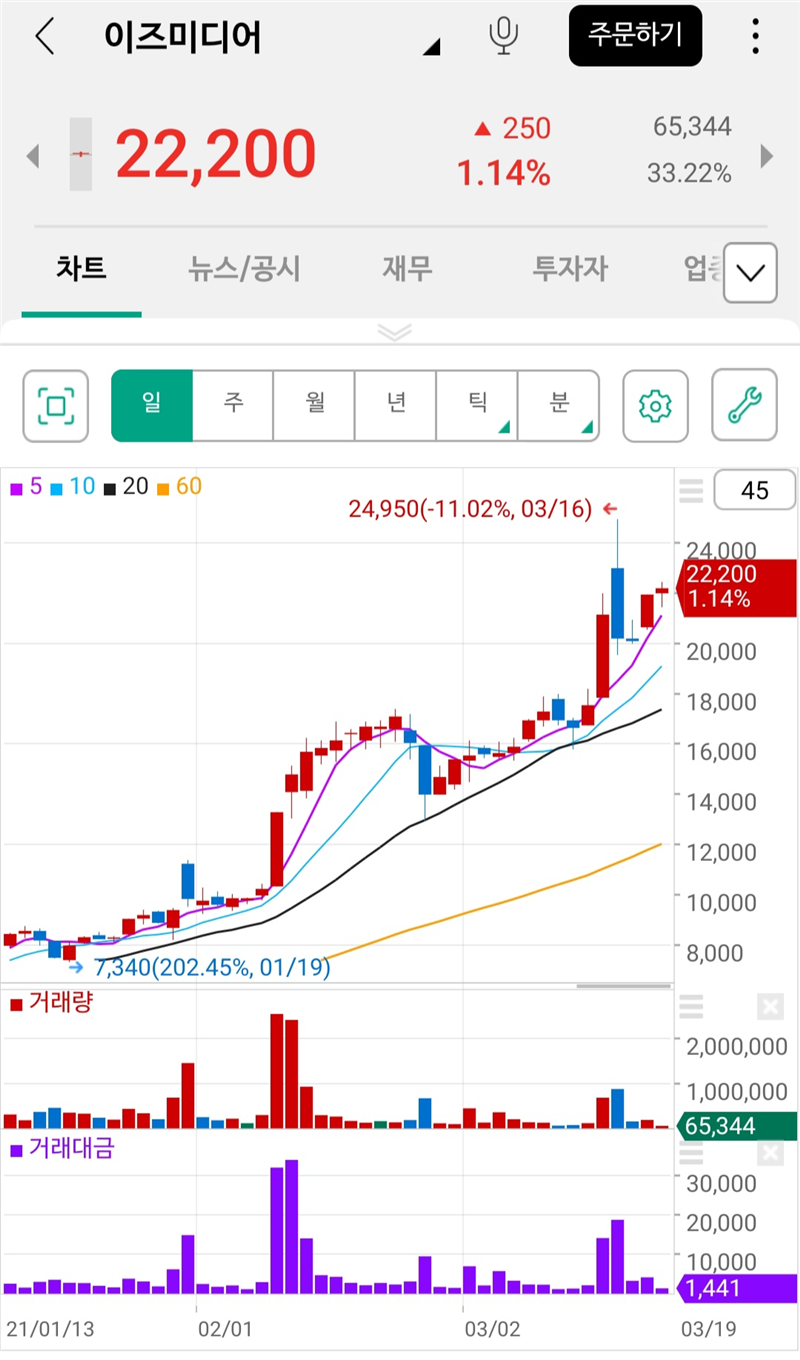Select the 주 weekly period
Screen dimensions: 800x1360
233,405
